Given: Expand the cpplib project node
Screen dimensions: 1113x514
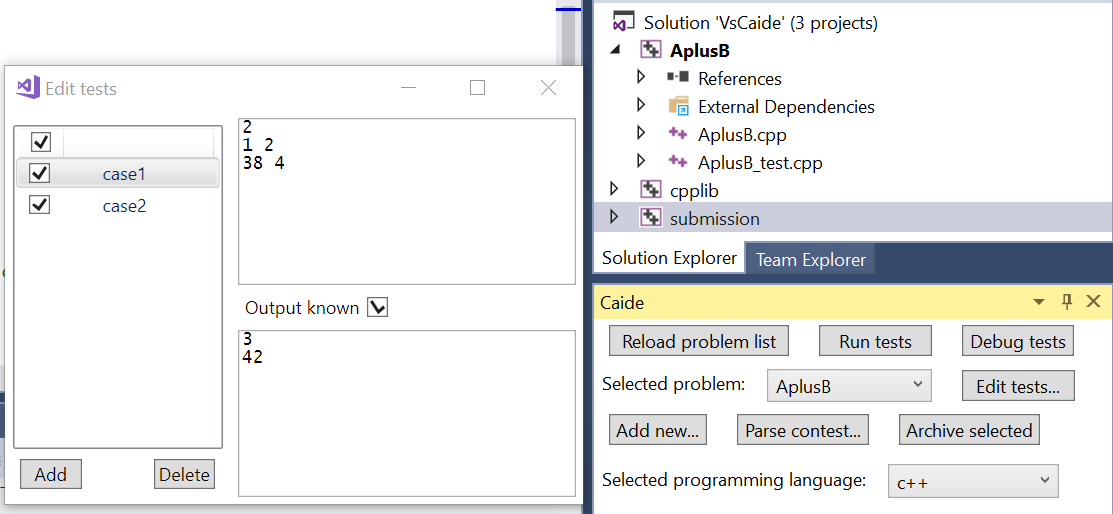Looking at the screenshot, I should click(x=615, y=189).
